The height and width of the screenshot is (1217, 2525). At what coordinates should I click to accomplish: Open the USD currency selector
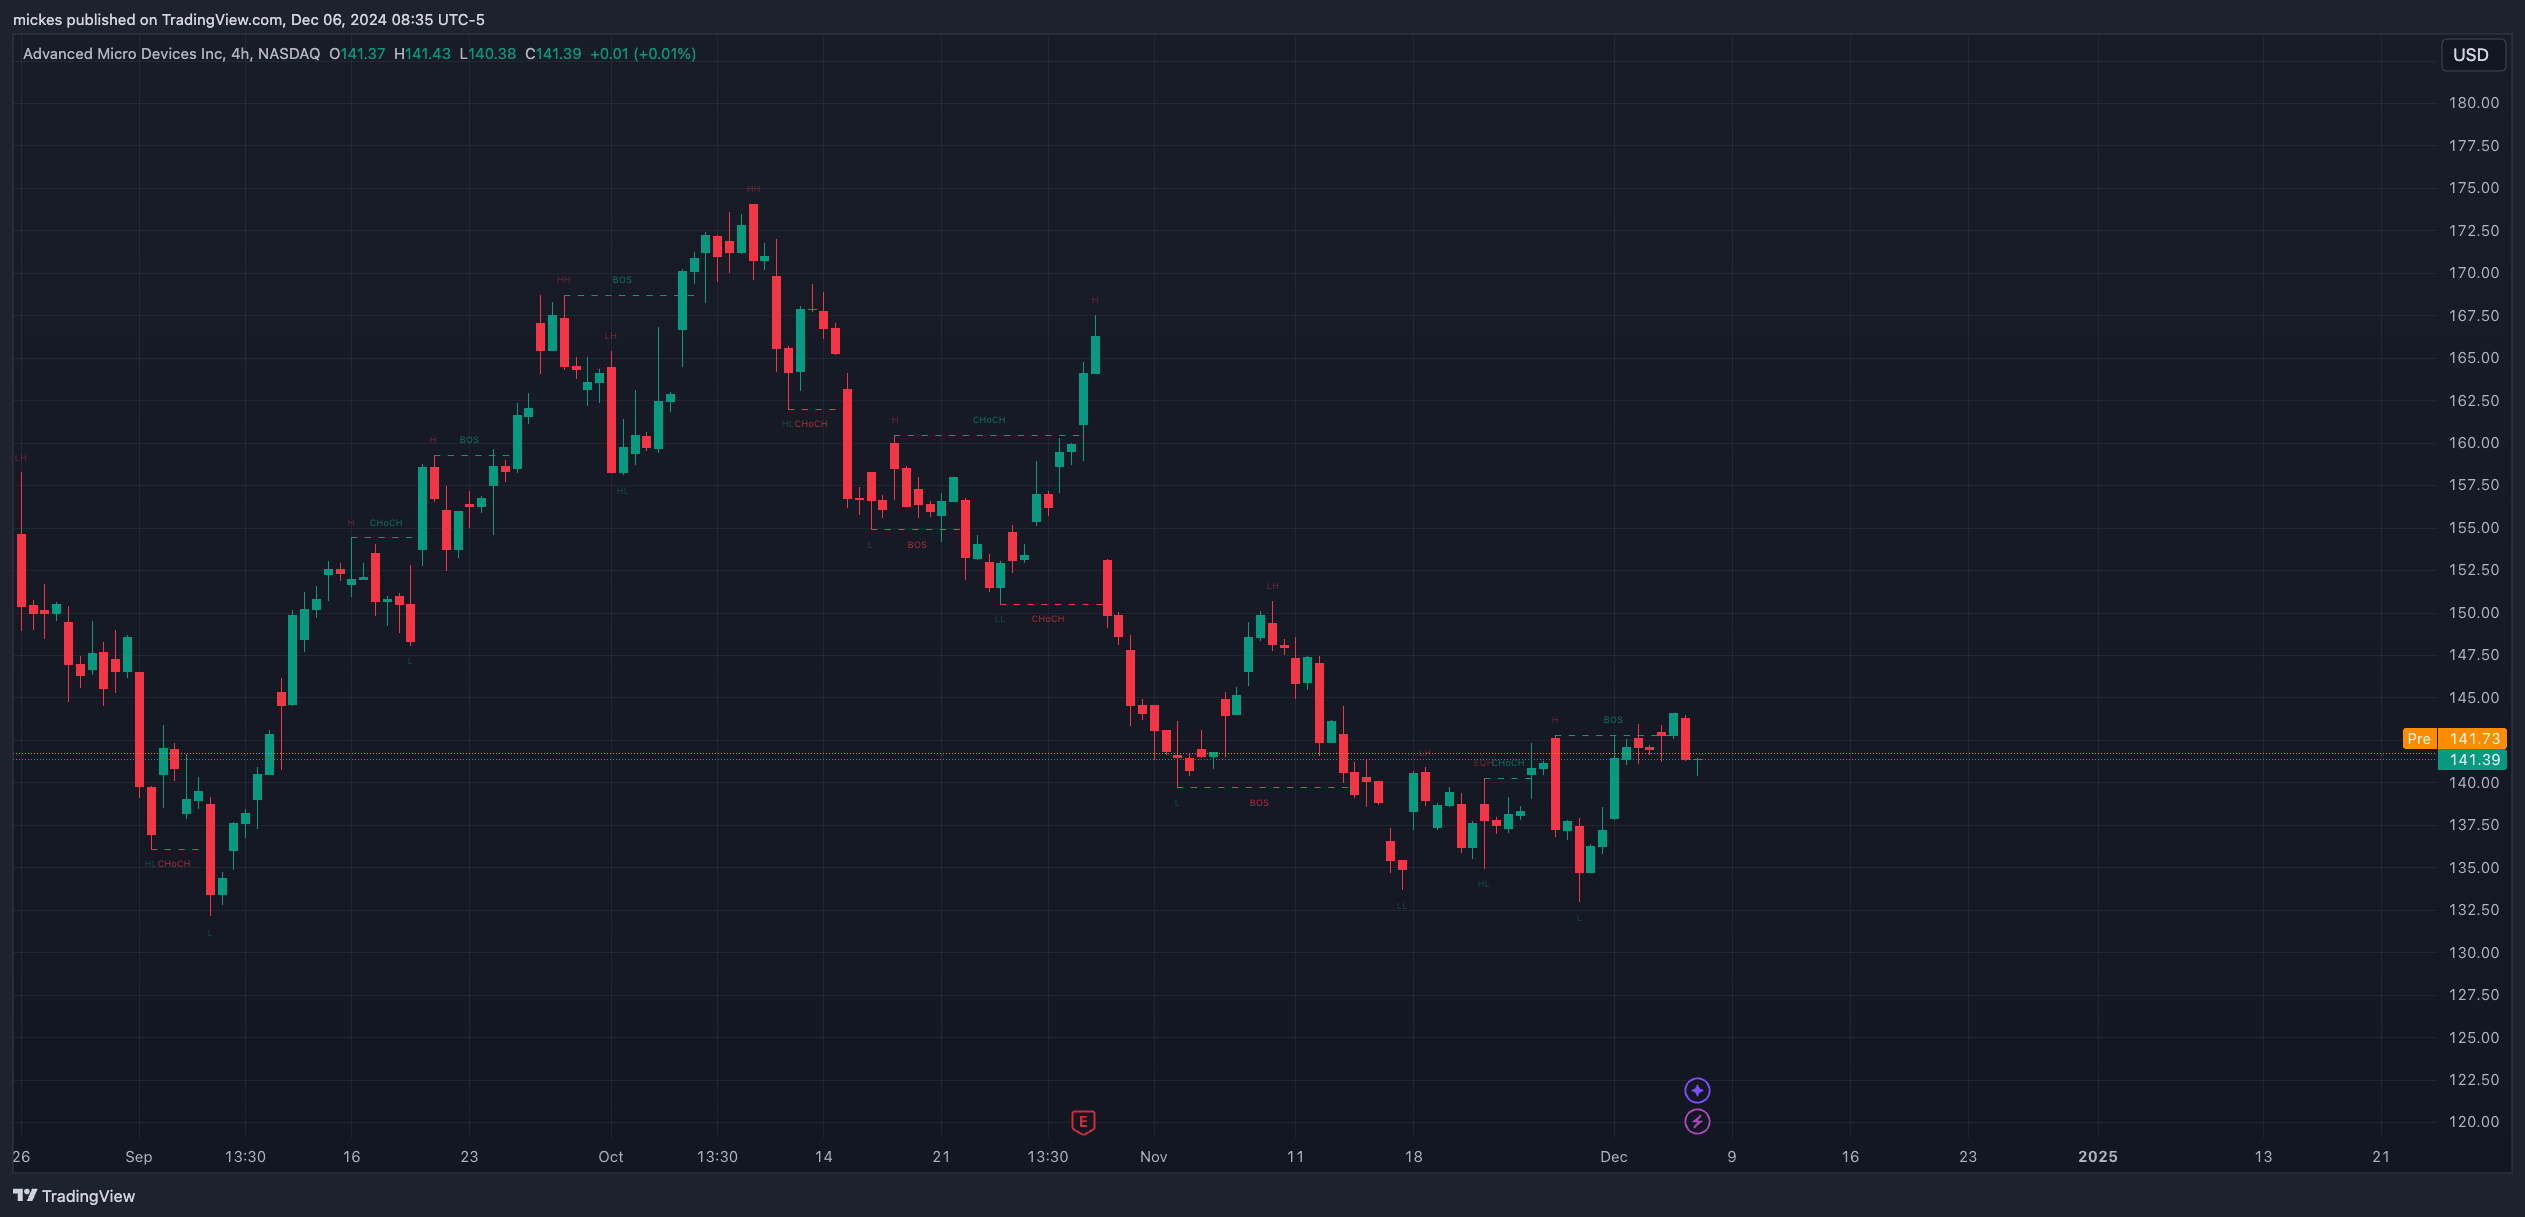[2471, 55]
